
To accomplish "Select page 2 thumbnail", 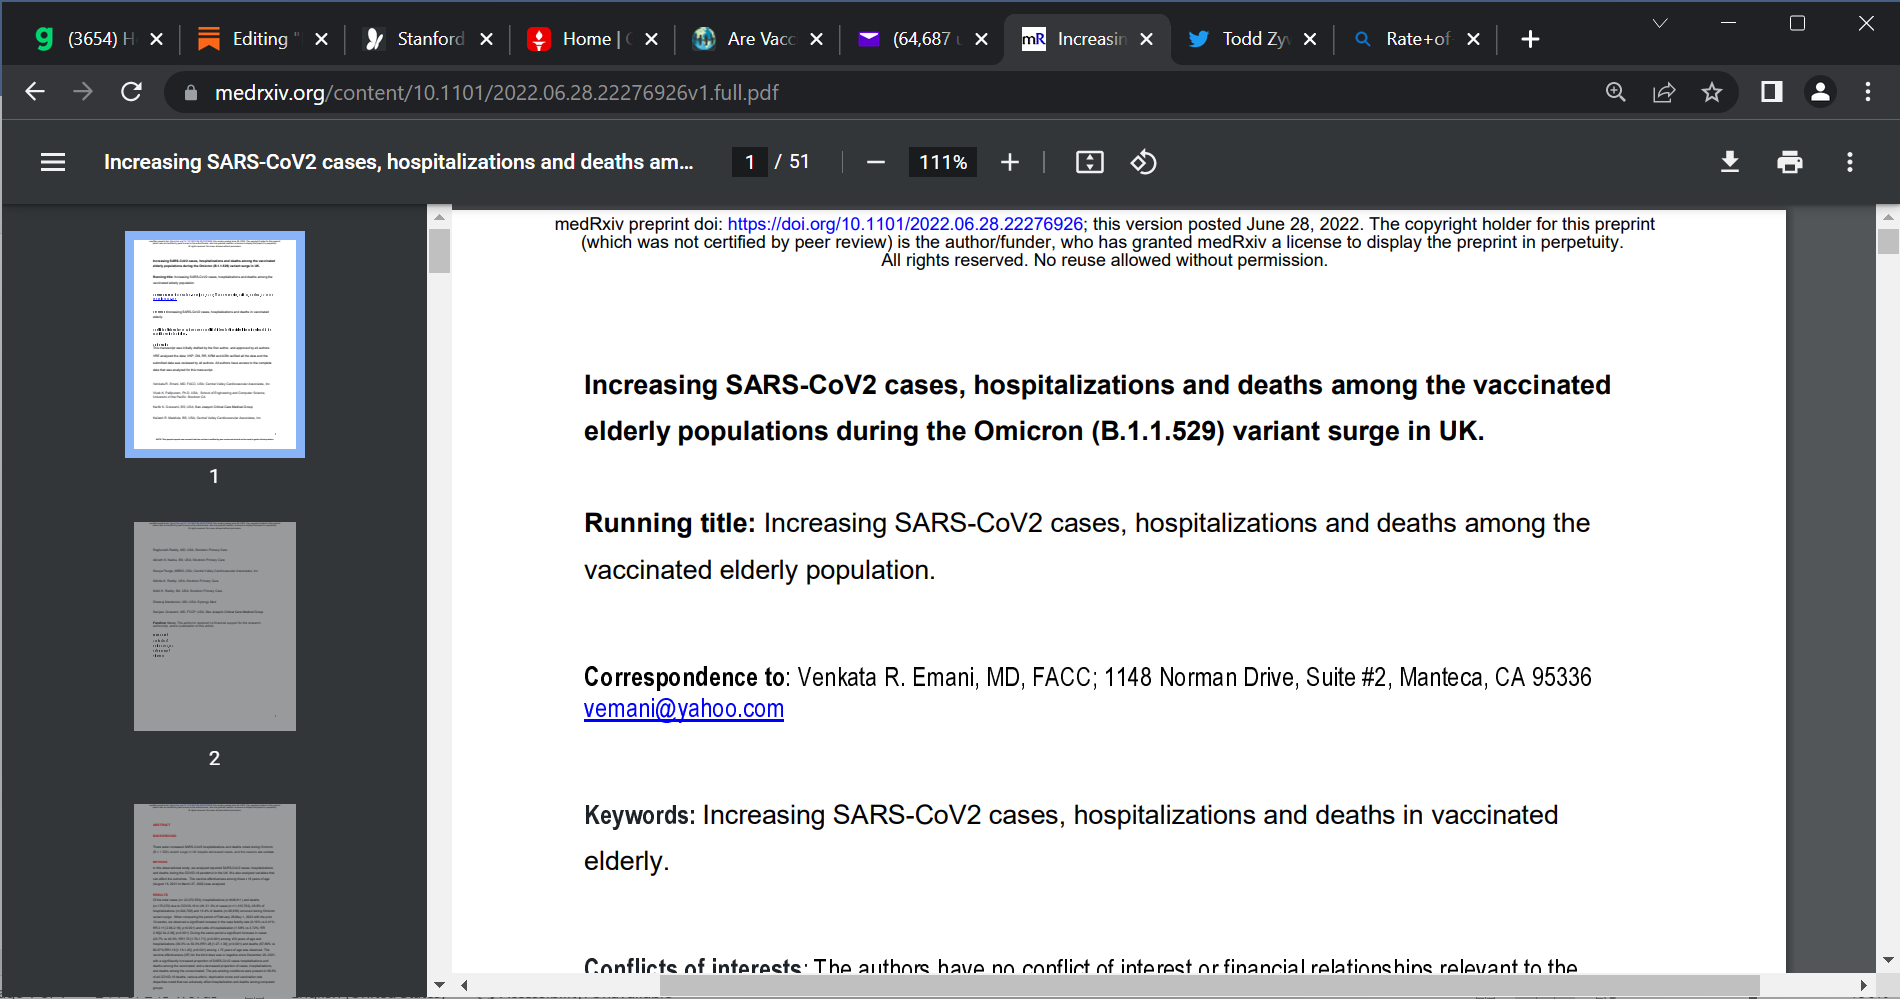I will 215,626.
